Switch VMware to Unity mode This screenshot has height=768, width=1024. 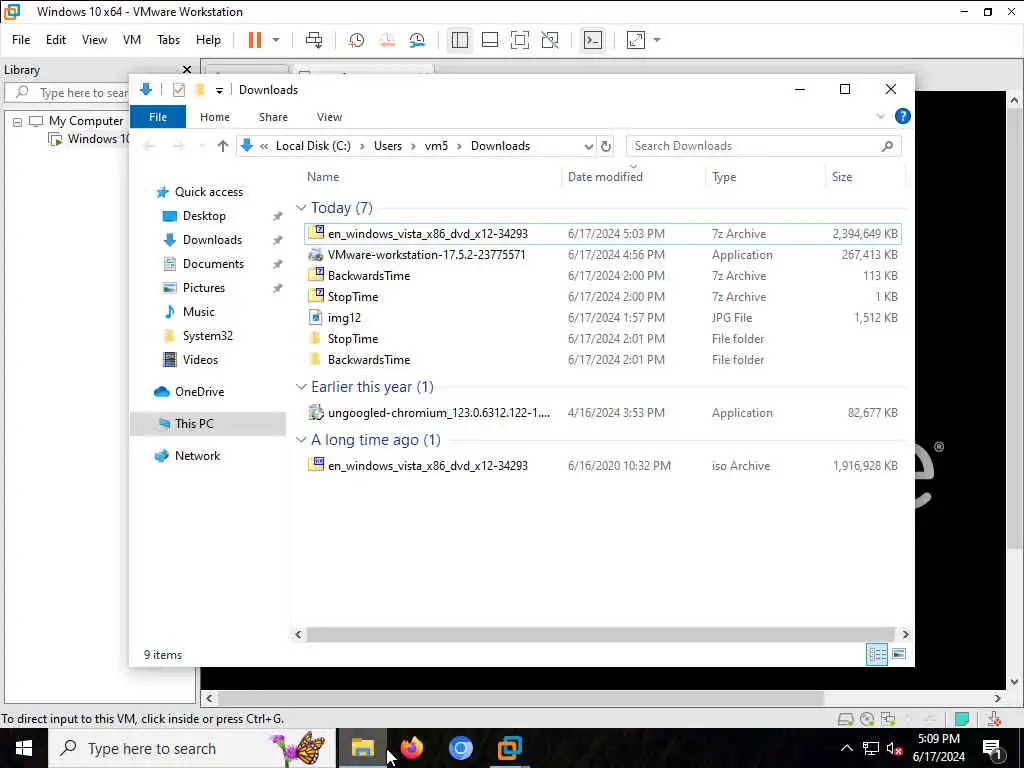point(550,40)
